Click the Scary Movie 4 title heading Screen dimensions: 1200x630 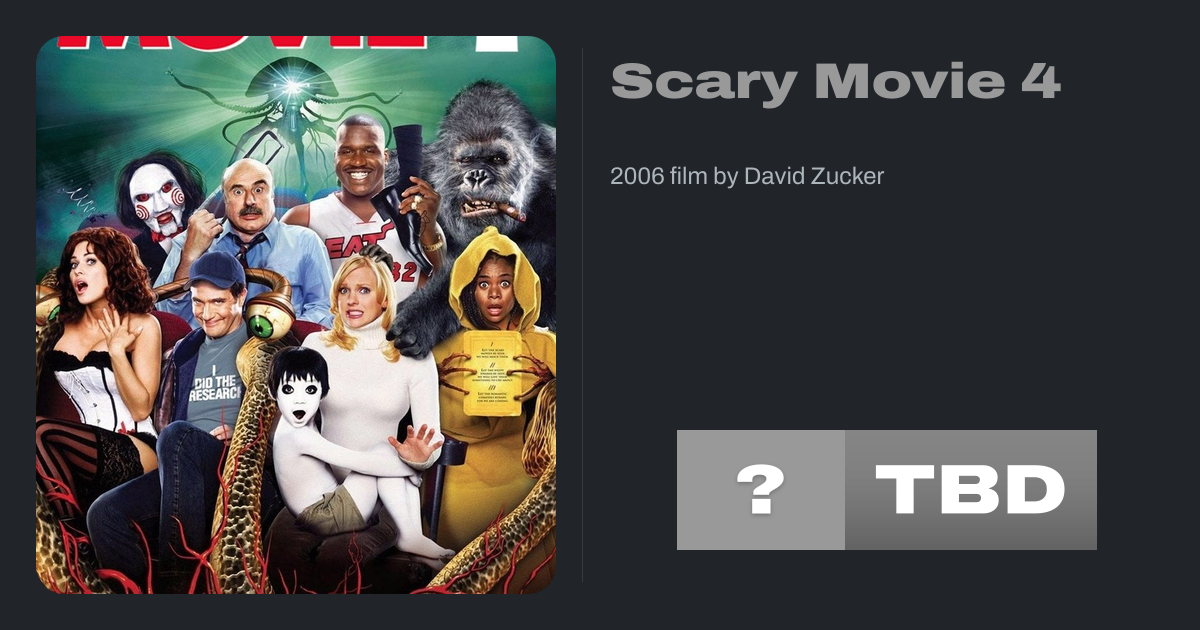(x=835, y=82)
